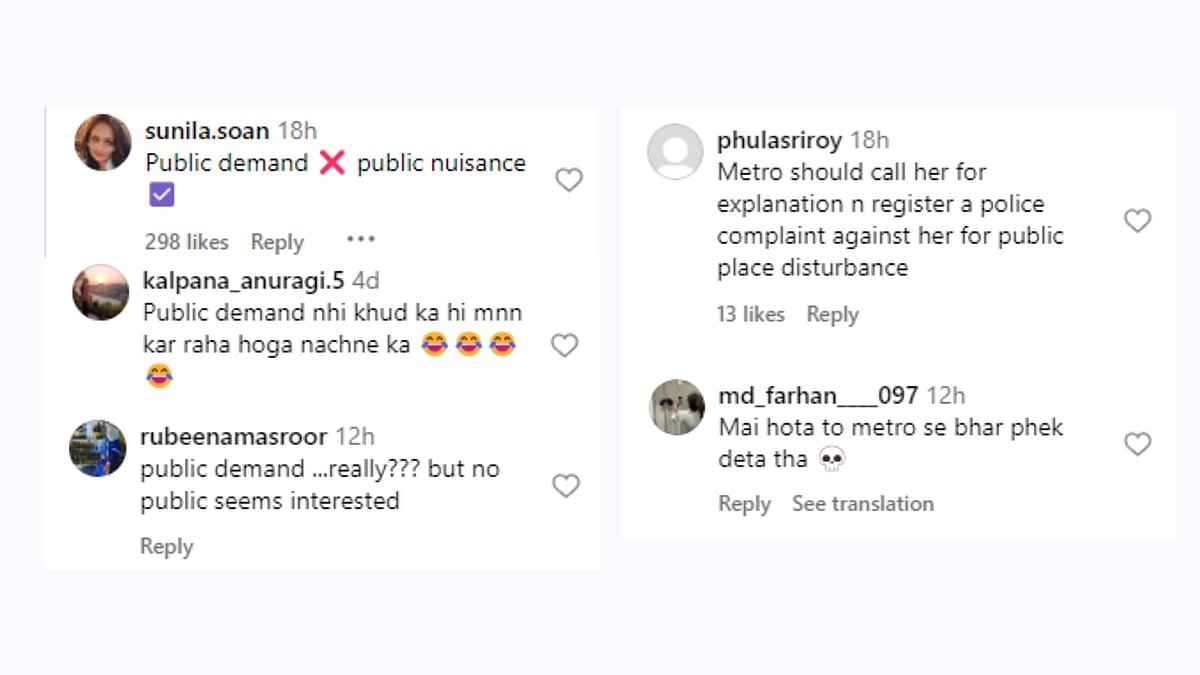This screenshot has width=1200, height=675.
Task: View the 13 likes on phulasriroy's comment
Action: 750,314
